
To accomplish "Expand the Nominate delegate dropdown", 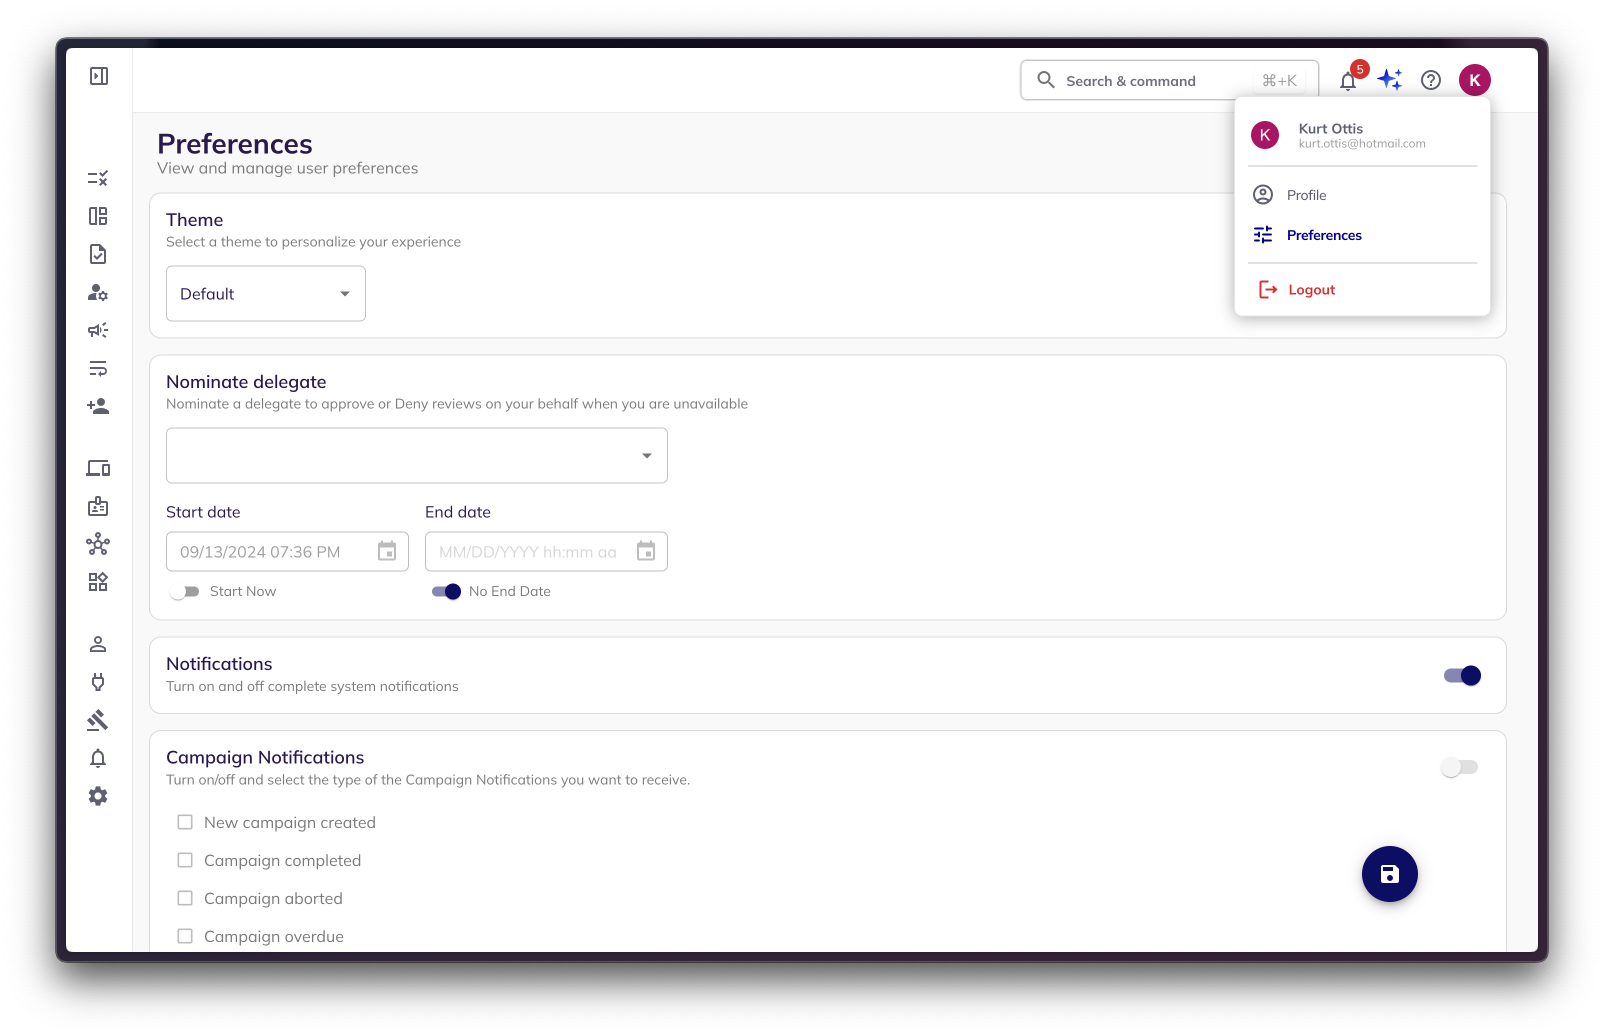I will (x=416, y=456).
